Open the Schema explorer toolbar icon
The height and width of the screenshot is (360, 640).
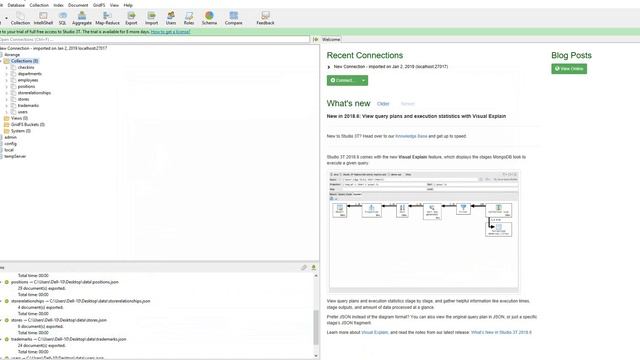(209, 18)
